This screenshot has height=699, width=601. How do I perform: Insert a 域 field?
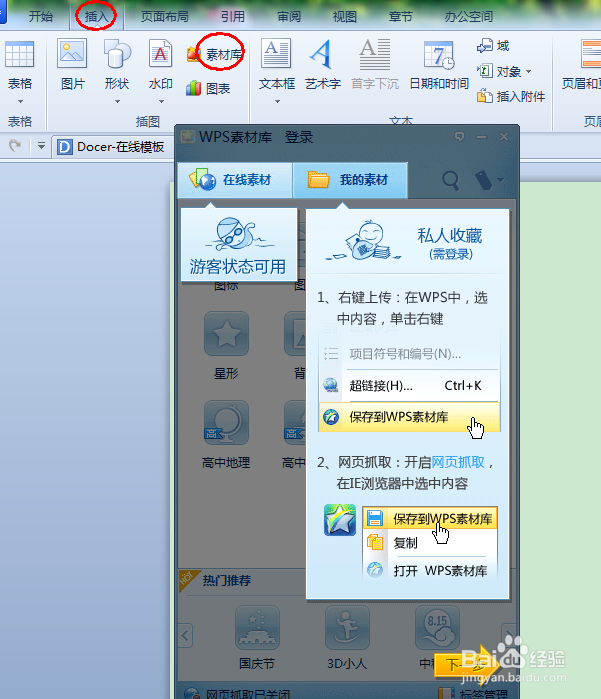(493, 45)
